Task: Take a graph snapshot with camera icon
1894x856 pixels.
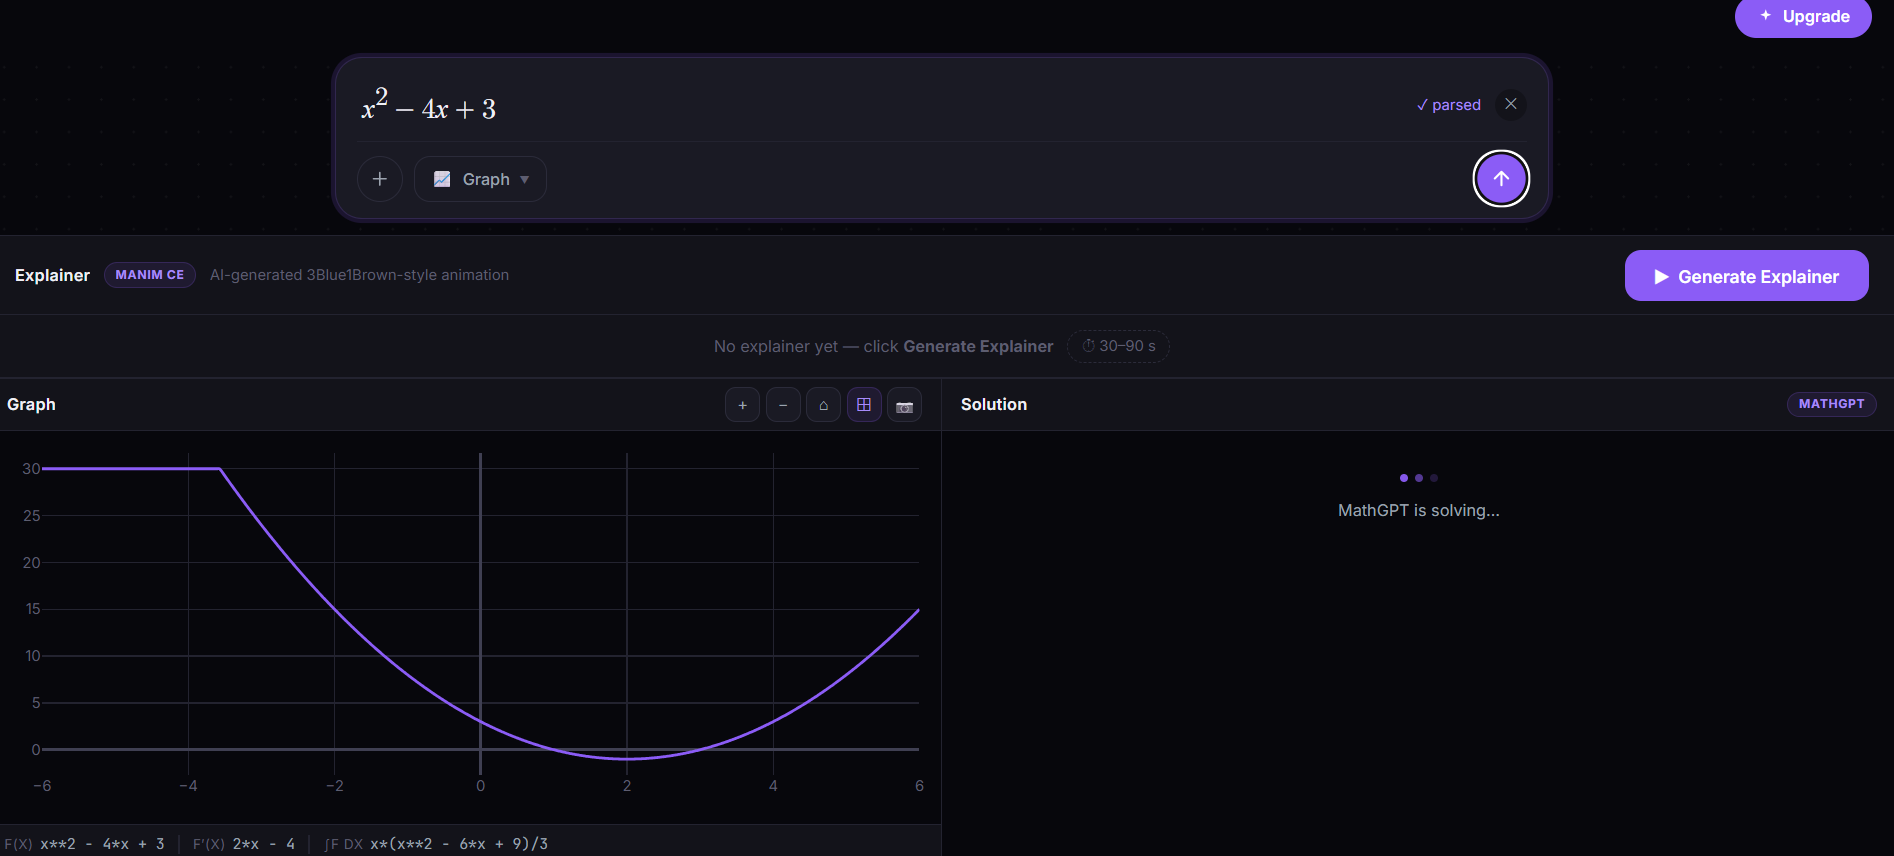Action: pyautogui.click(x=904, y=405)
